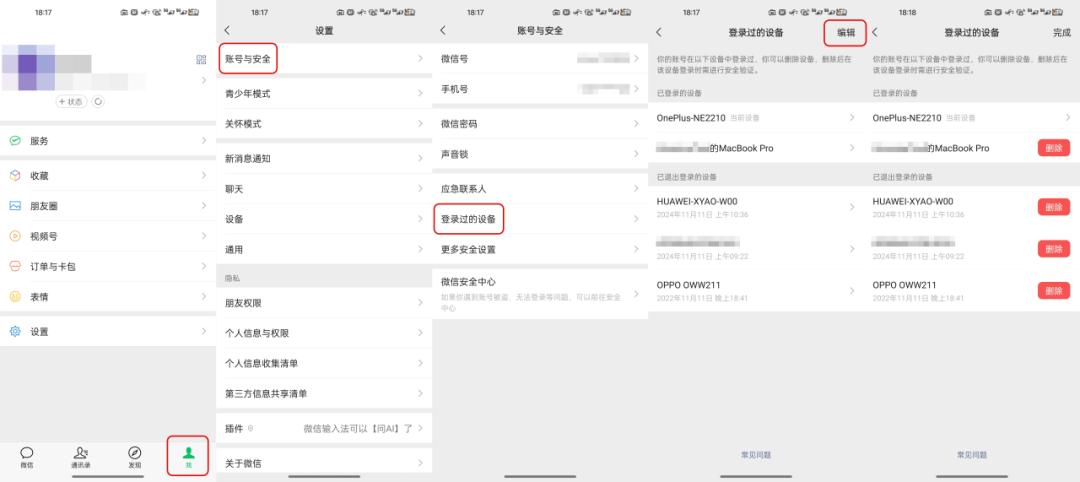
Task: Open 登录过的设备 entry
Action: (x=468, y=219)
